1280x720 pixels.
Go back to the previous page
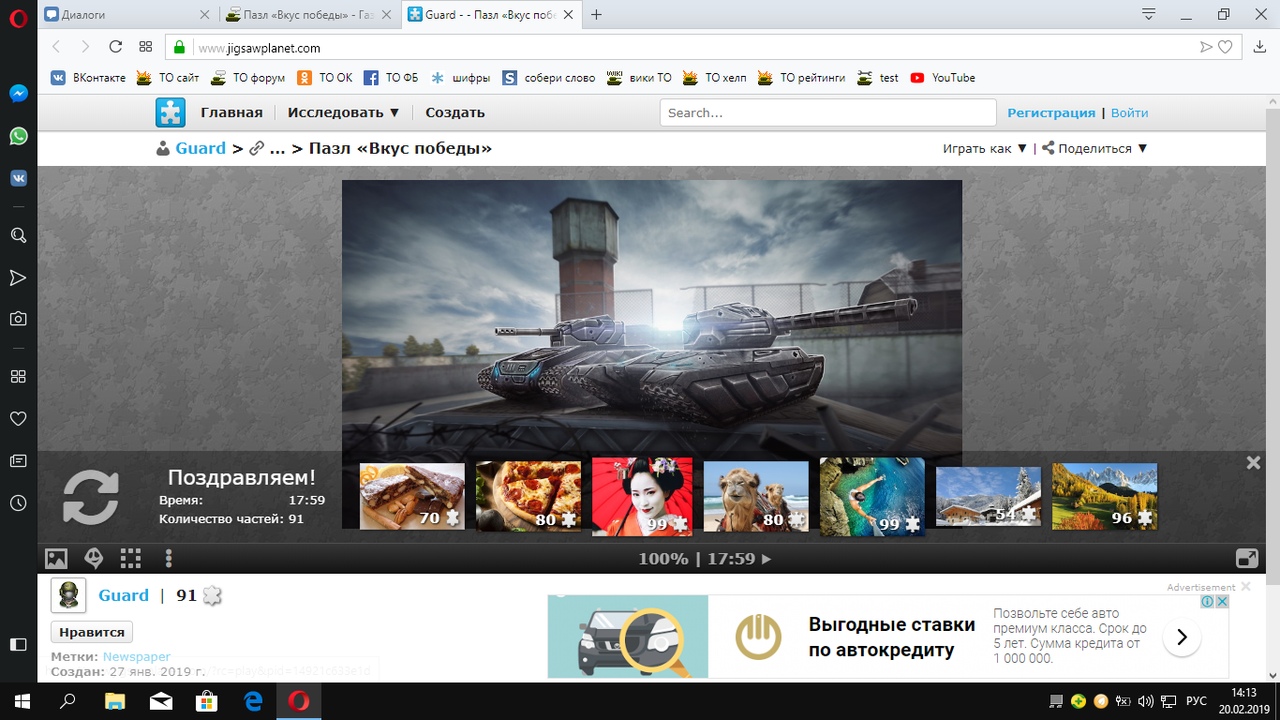coord(56,47)
